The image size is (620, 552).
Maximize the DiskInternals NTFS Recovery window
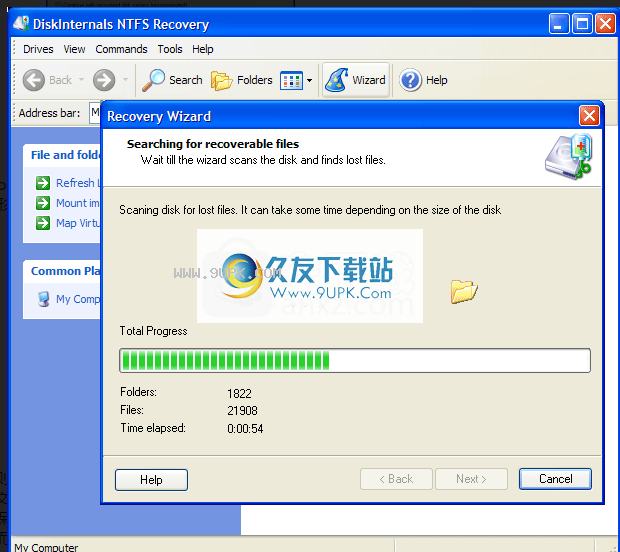pyautogui.click(x=582, y=24)
